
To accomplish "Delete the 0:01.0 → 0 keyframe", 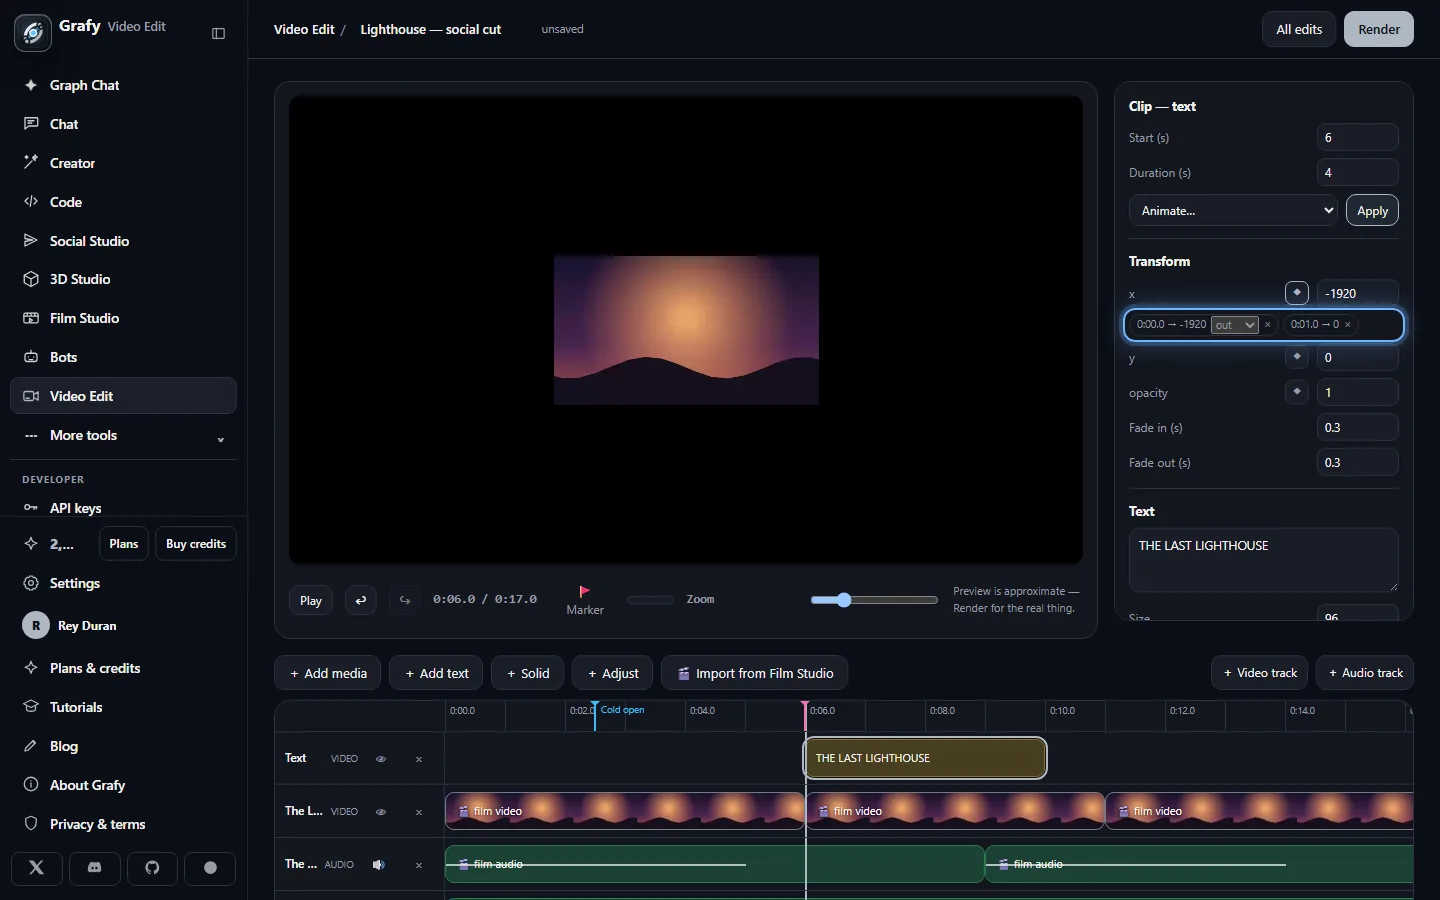I will [x=1348, y=324].
